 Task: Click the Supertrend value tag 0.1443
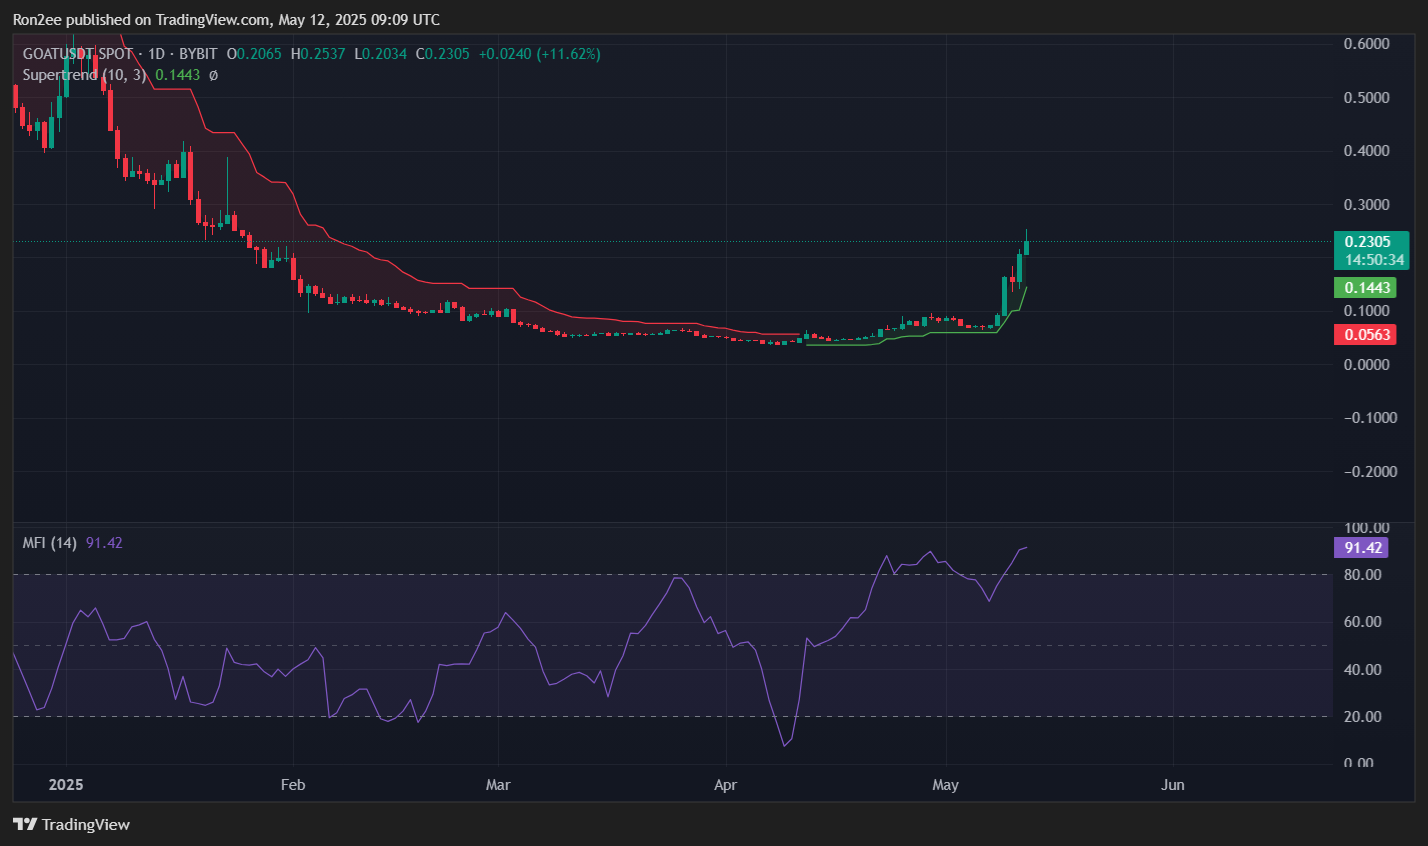1367,287
